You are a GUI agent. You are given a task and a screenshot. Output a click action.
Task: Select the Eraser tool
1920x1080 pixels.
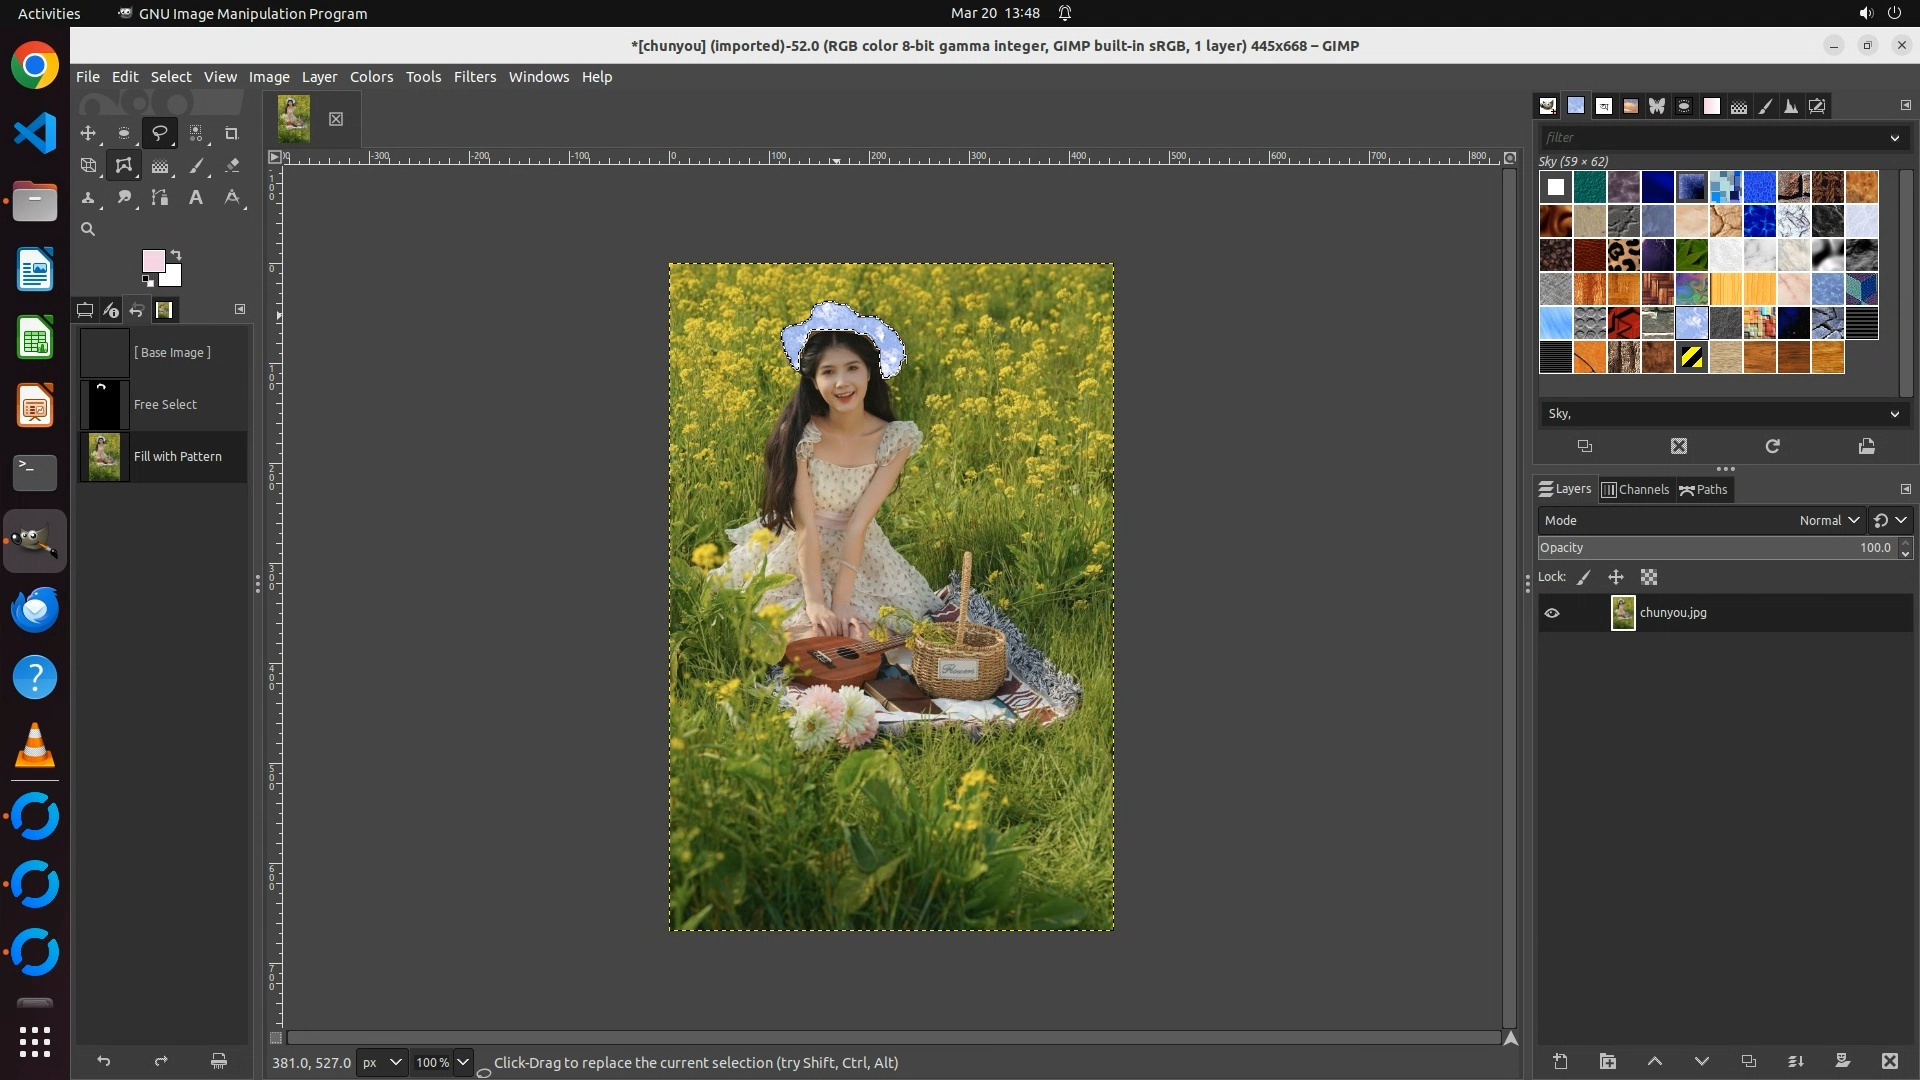coord(231,166)
